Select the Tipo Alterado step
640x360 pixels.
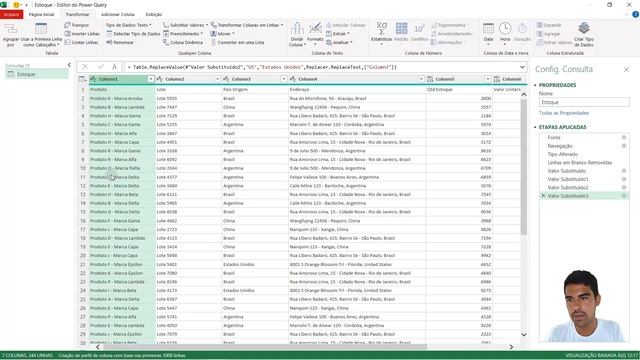coord(562,154)
